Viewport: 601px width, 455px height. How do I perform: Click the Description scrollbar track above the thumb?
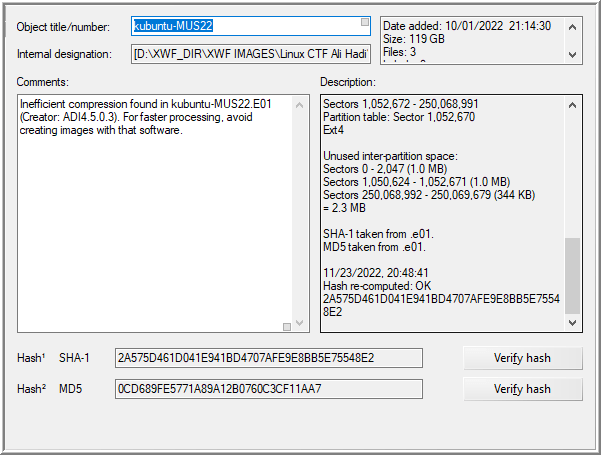click(x=572, y=170)
